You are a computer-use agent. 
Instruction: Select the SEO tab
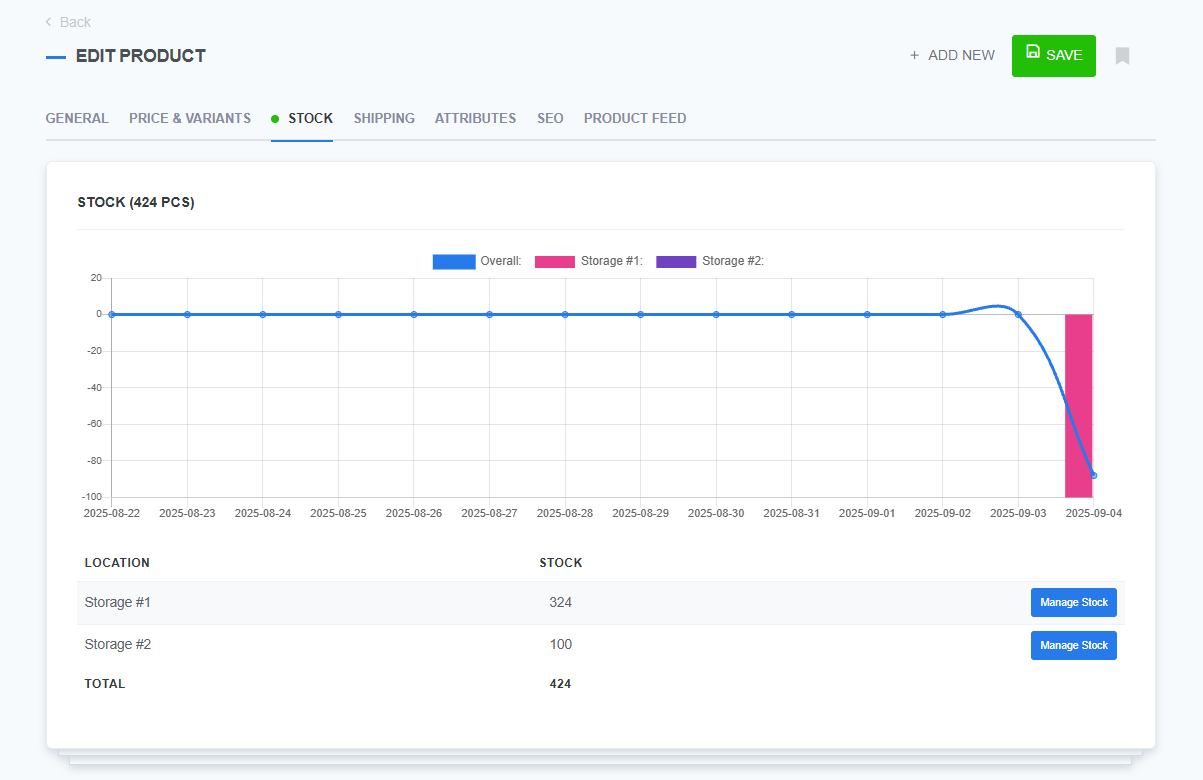tap(550, 118)
